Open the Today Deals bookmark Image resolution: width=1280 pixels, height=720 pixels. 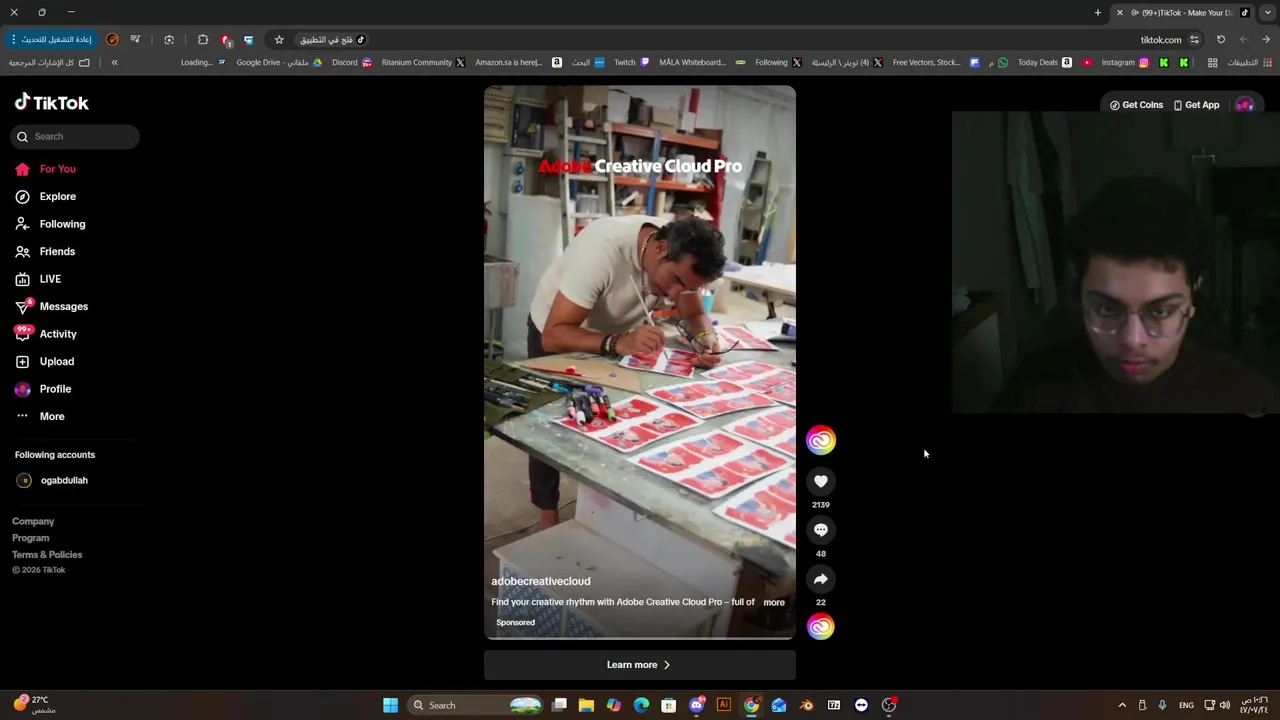coord(1045,63)
